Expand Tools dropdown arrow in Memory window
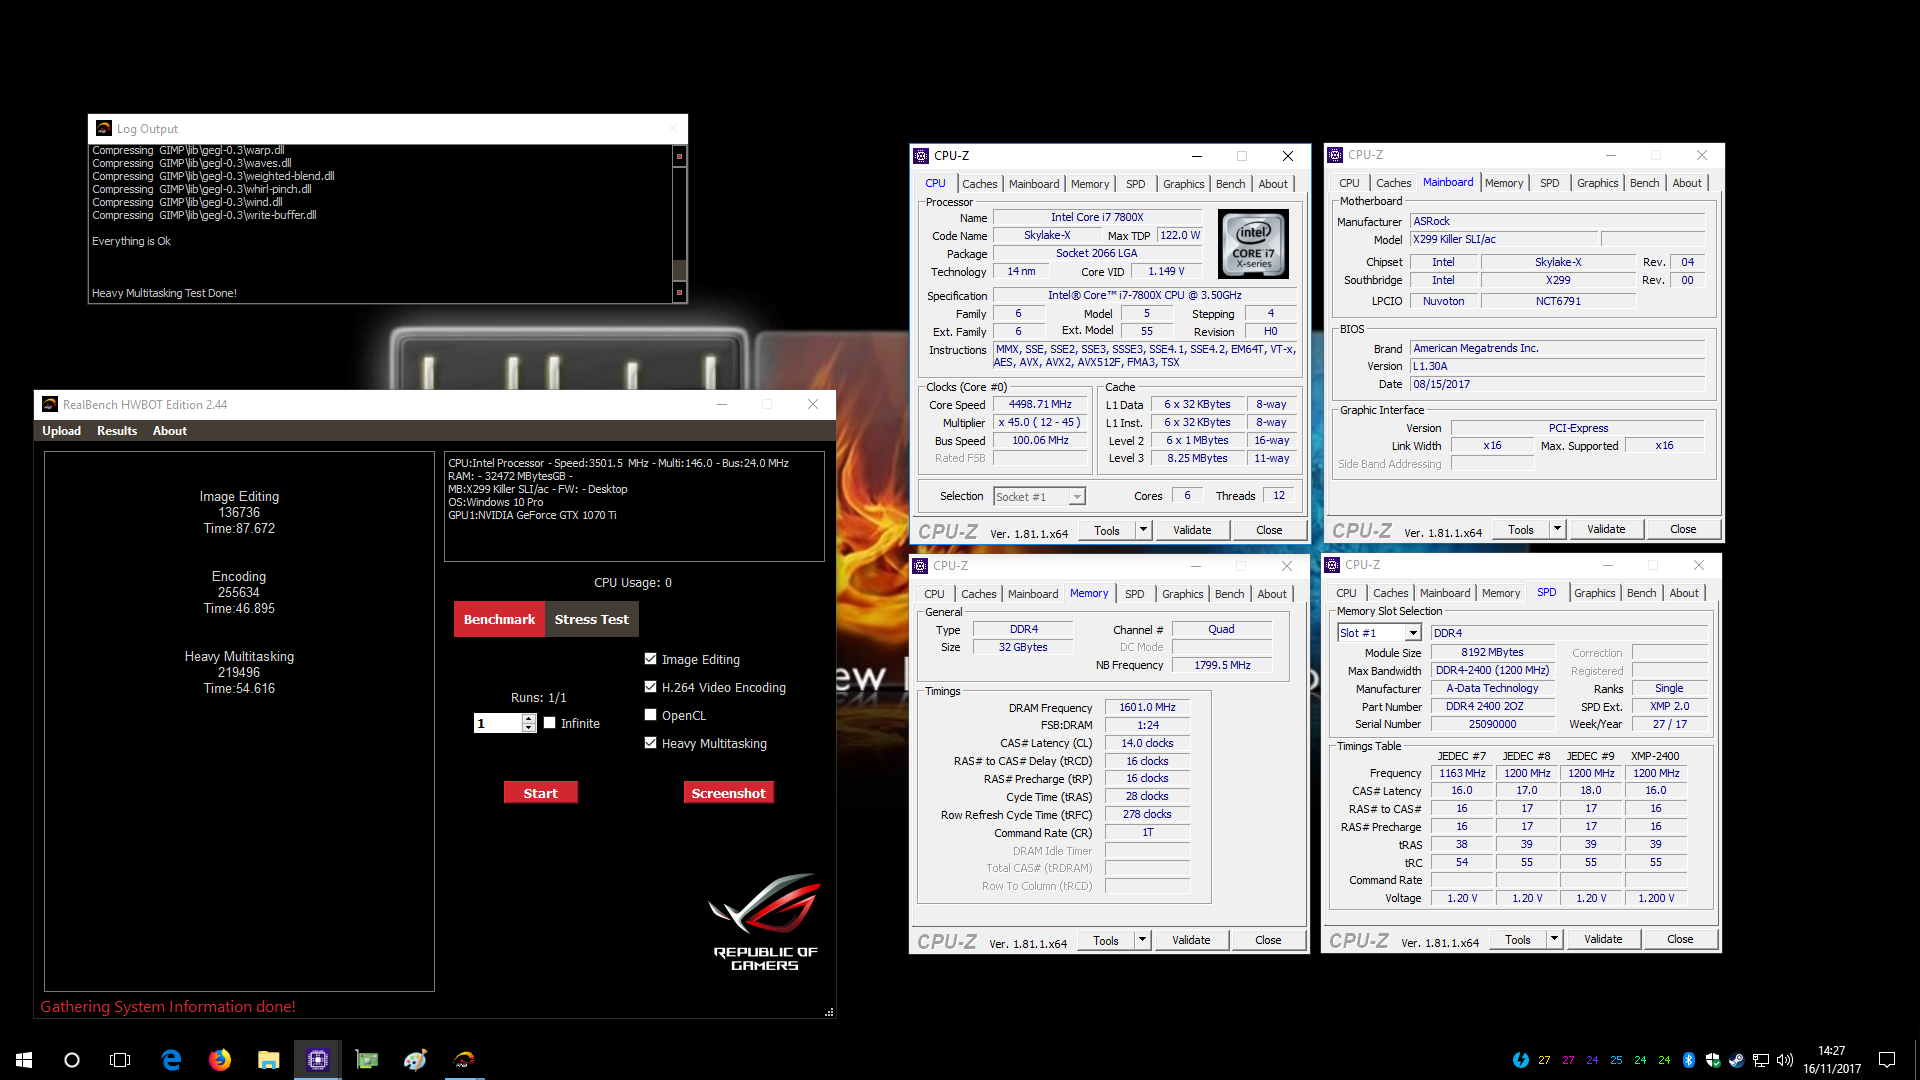This screenshot has height=1080, width=1920. click(x=1143, y=940)
